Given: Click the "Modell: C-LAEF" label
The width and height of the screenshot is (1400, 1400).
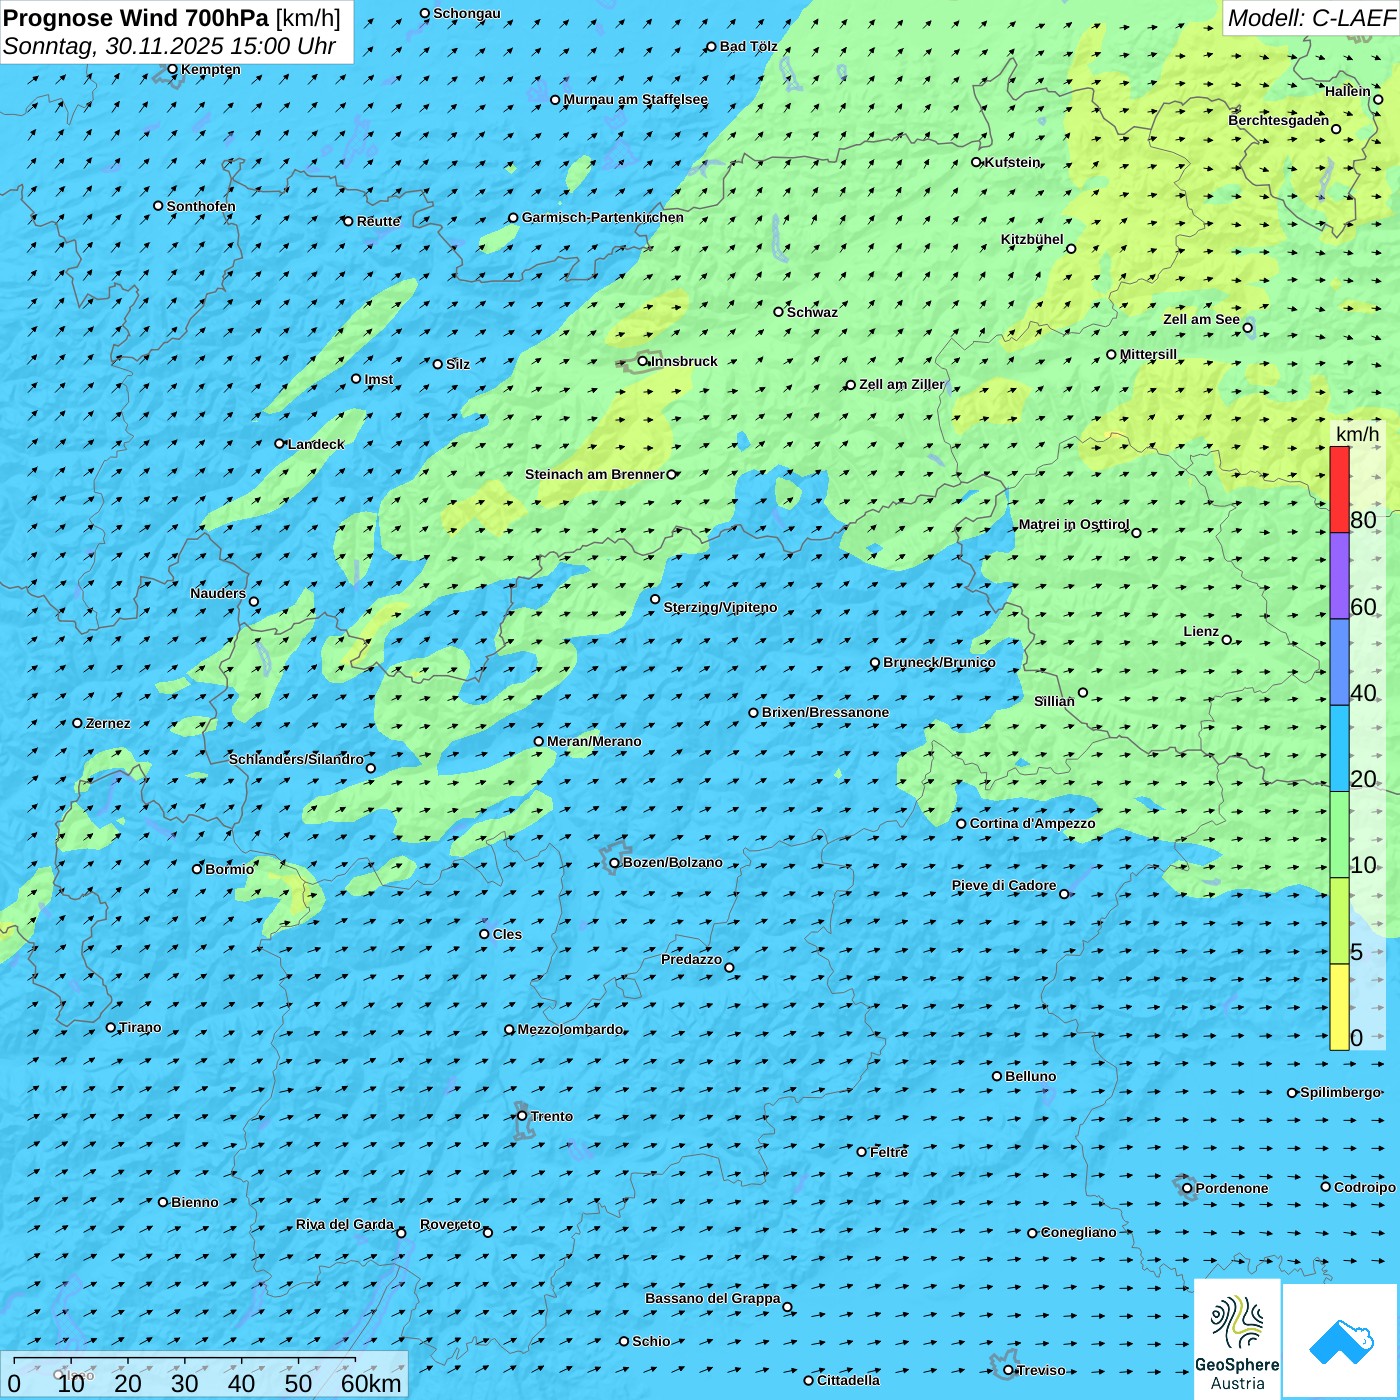Looking at the screenshot, I should (1311, 18).
